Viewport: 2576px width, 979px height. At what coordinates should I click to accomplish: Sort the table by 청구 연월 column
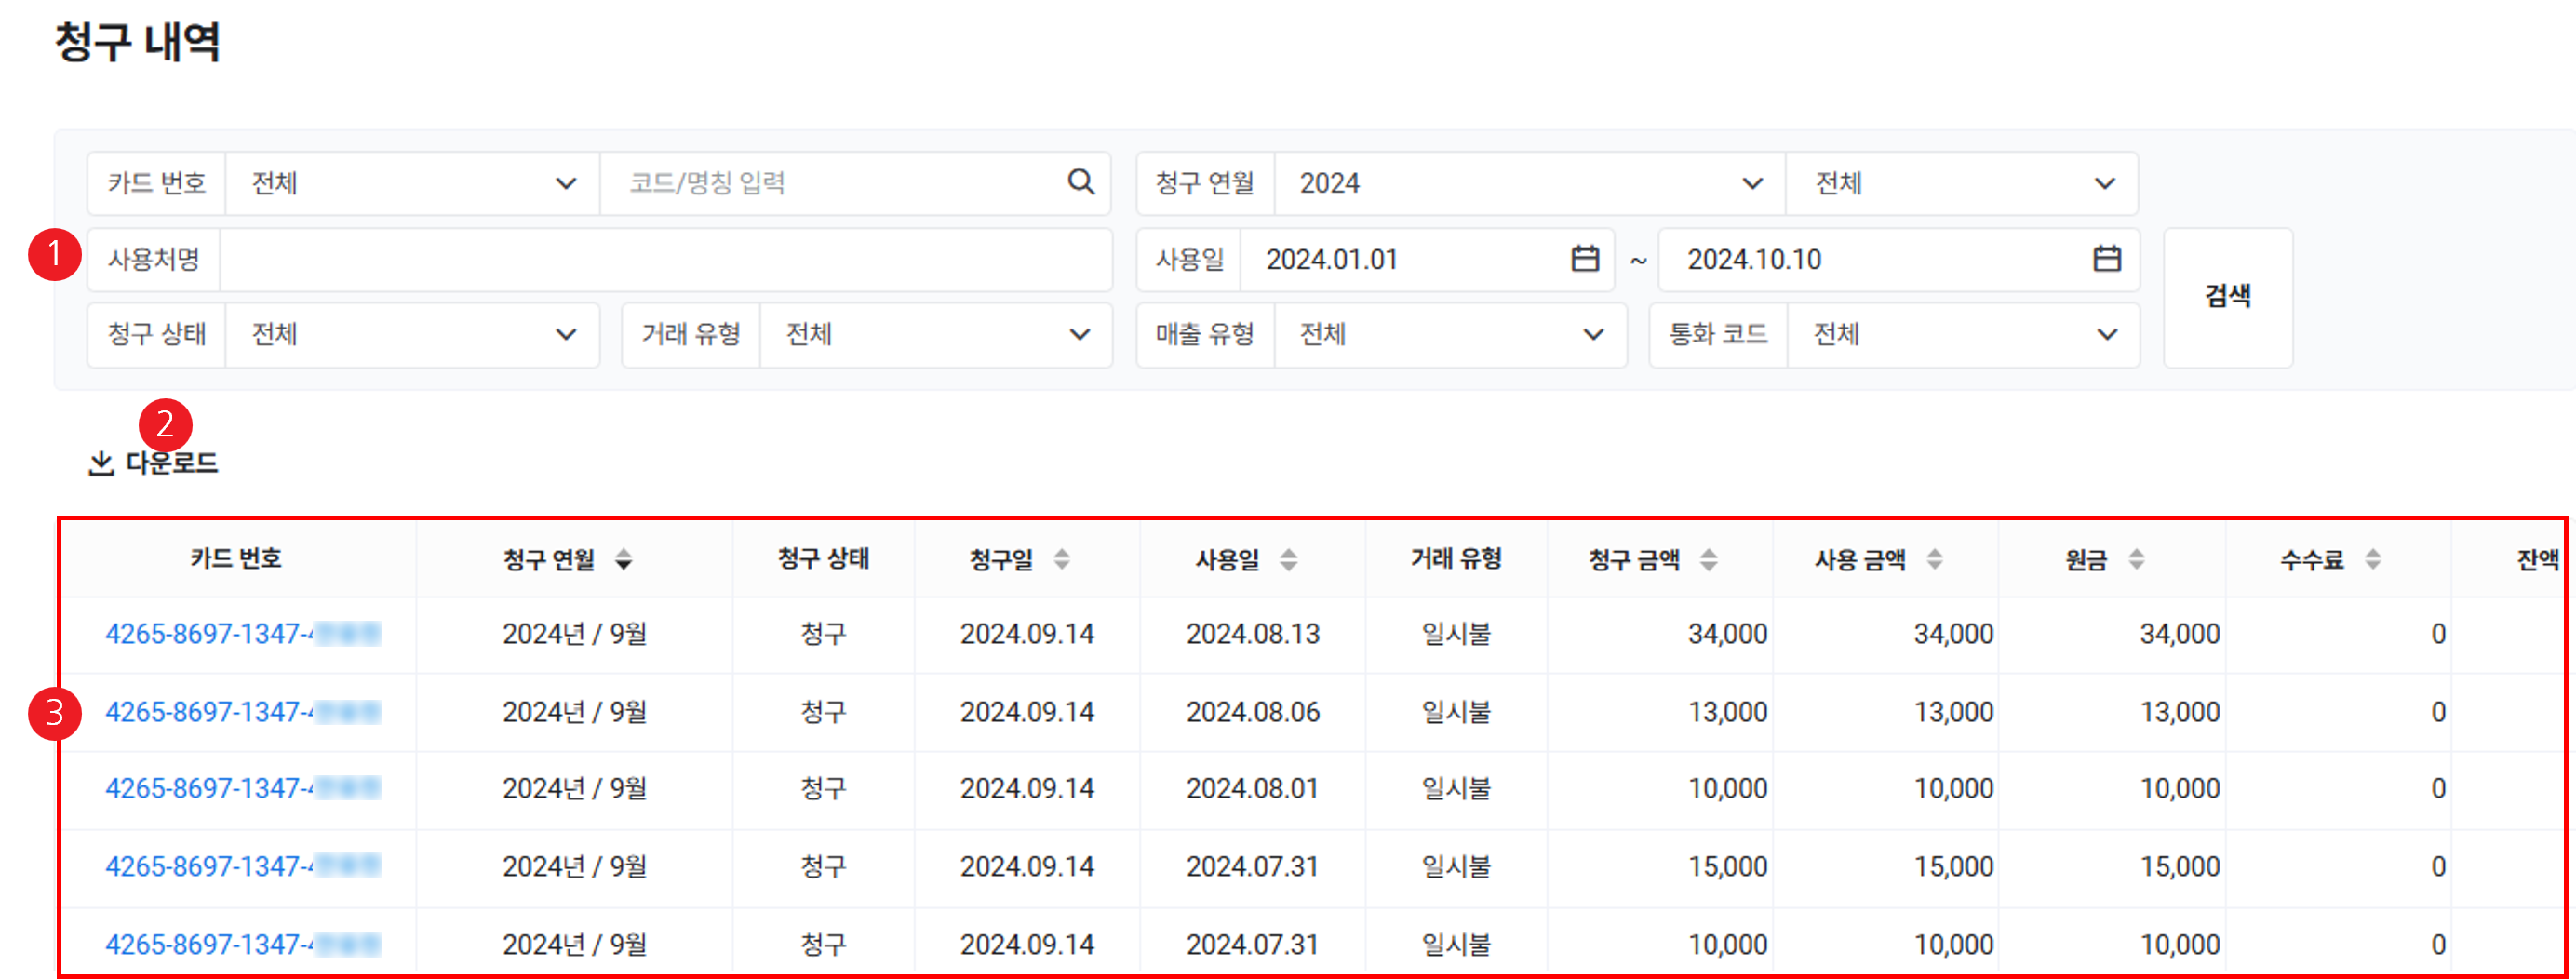coord(623,559)
